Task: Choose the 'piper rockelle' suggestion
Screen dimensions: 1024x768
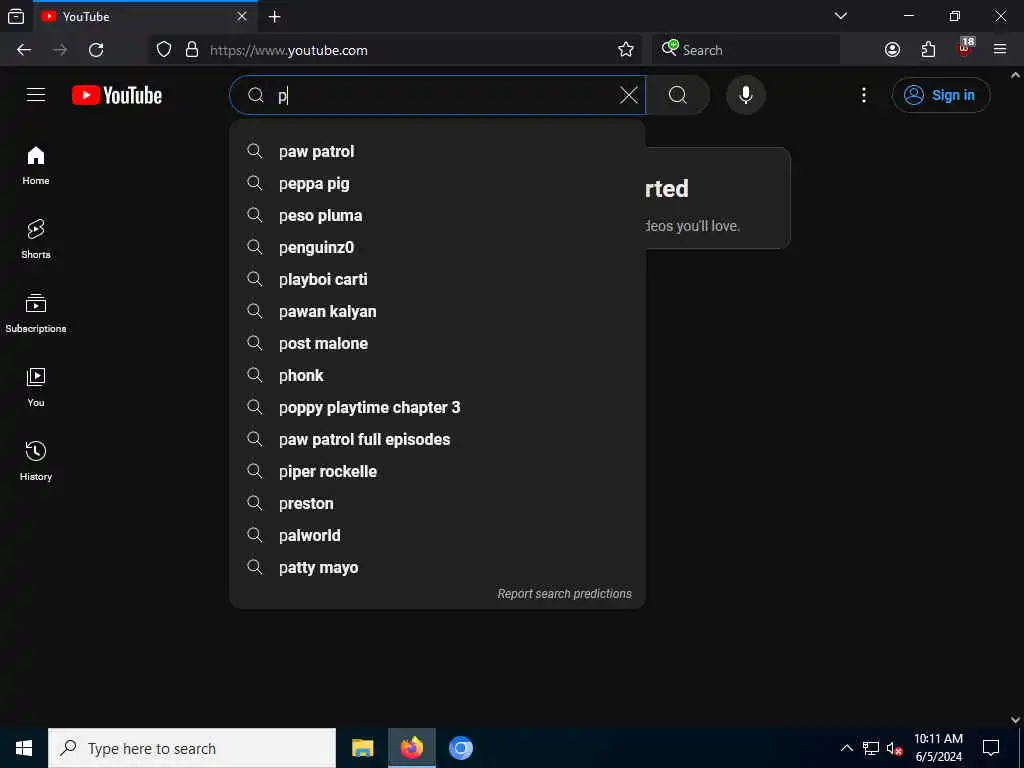Action: tap(438, 472)
